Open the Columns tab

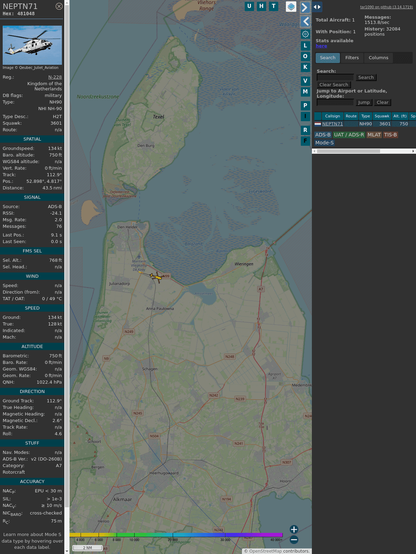pos(378,58)
